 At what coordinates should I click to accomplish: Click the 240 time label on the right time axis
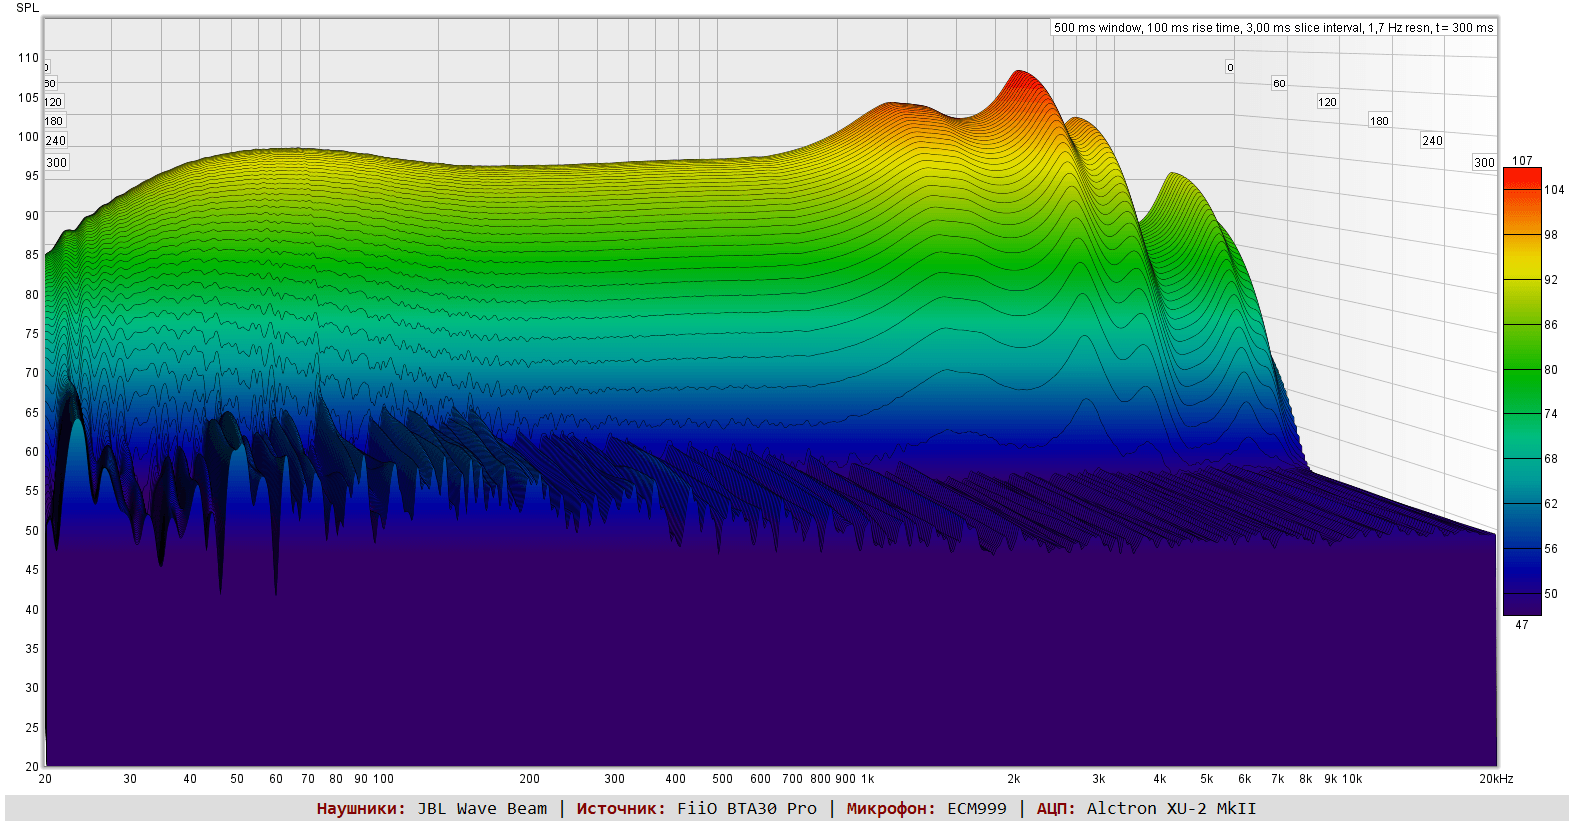(x=1432, y=141)
